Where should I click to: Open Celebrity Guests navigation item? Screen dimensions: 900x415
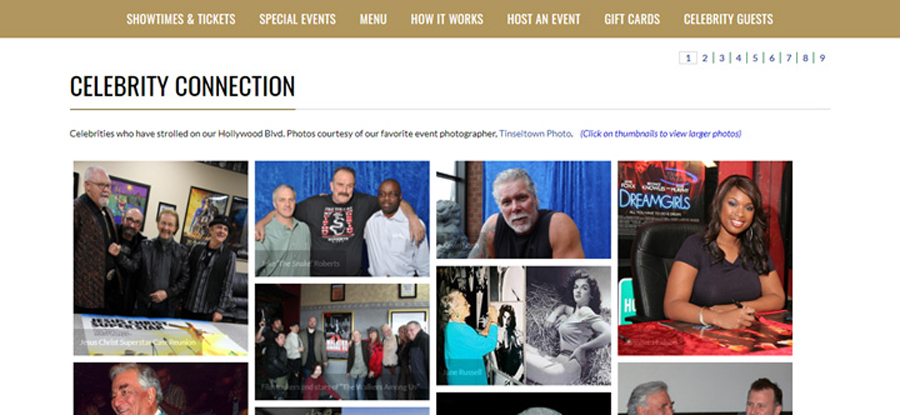coord(728,19)
